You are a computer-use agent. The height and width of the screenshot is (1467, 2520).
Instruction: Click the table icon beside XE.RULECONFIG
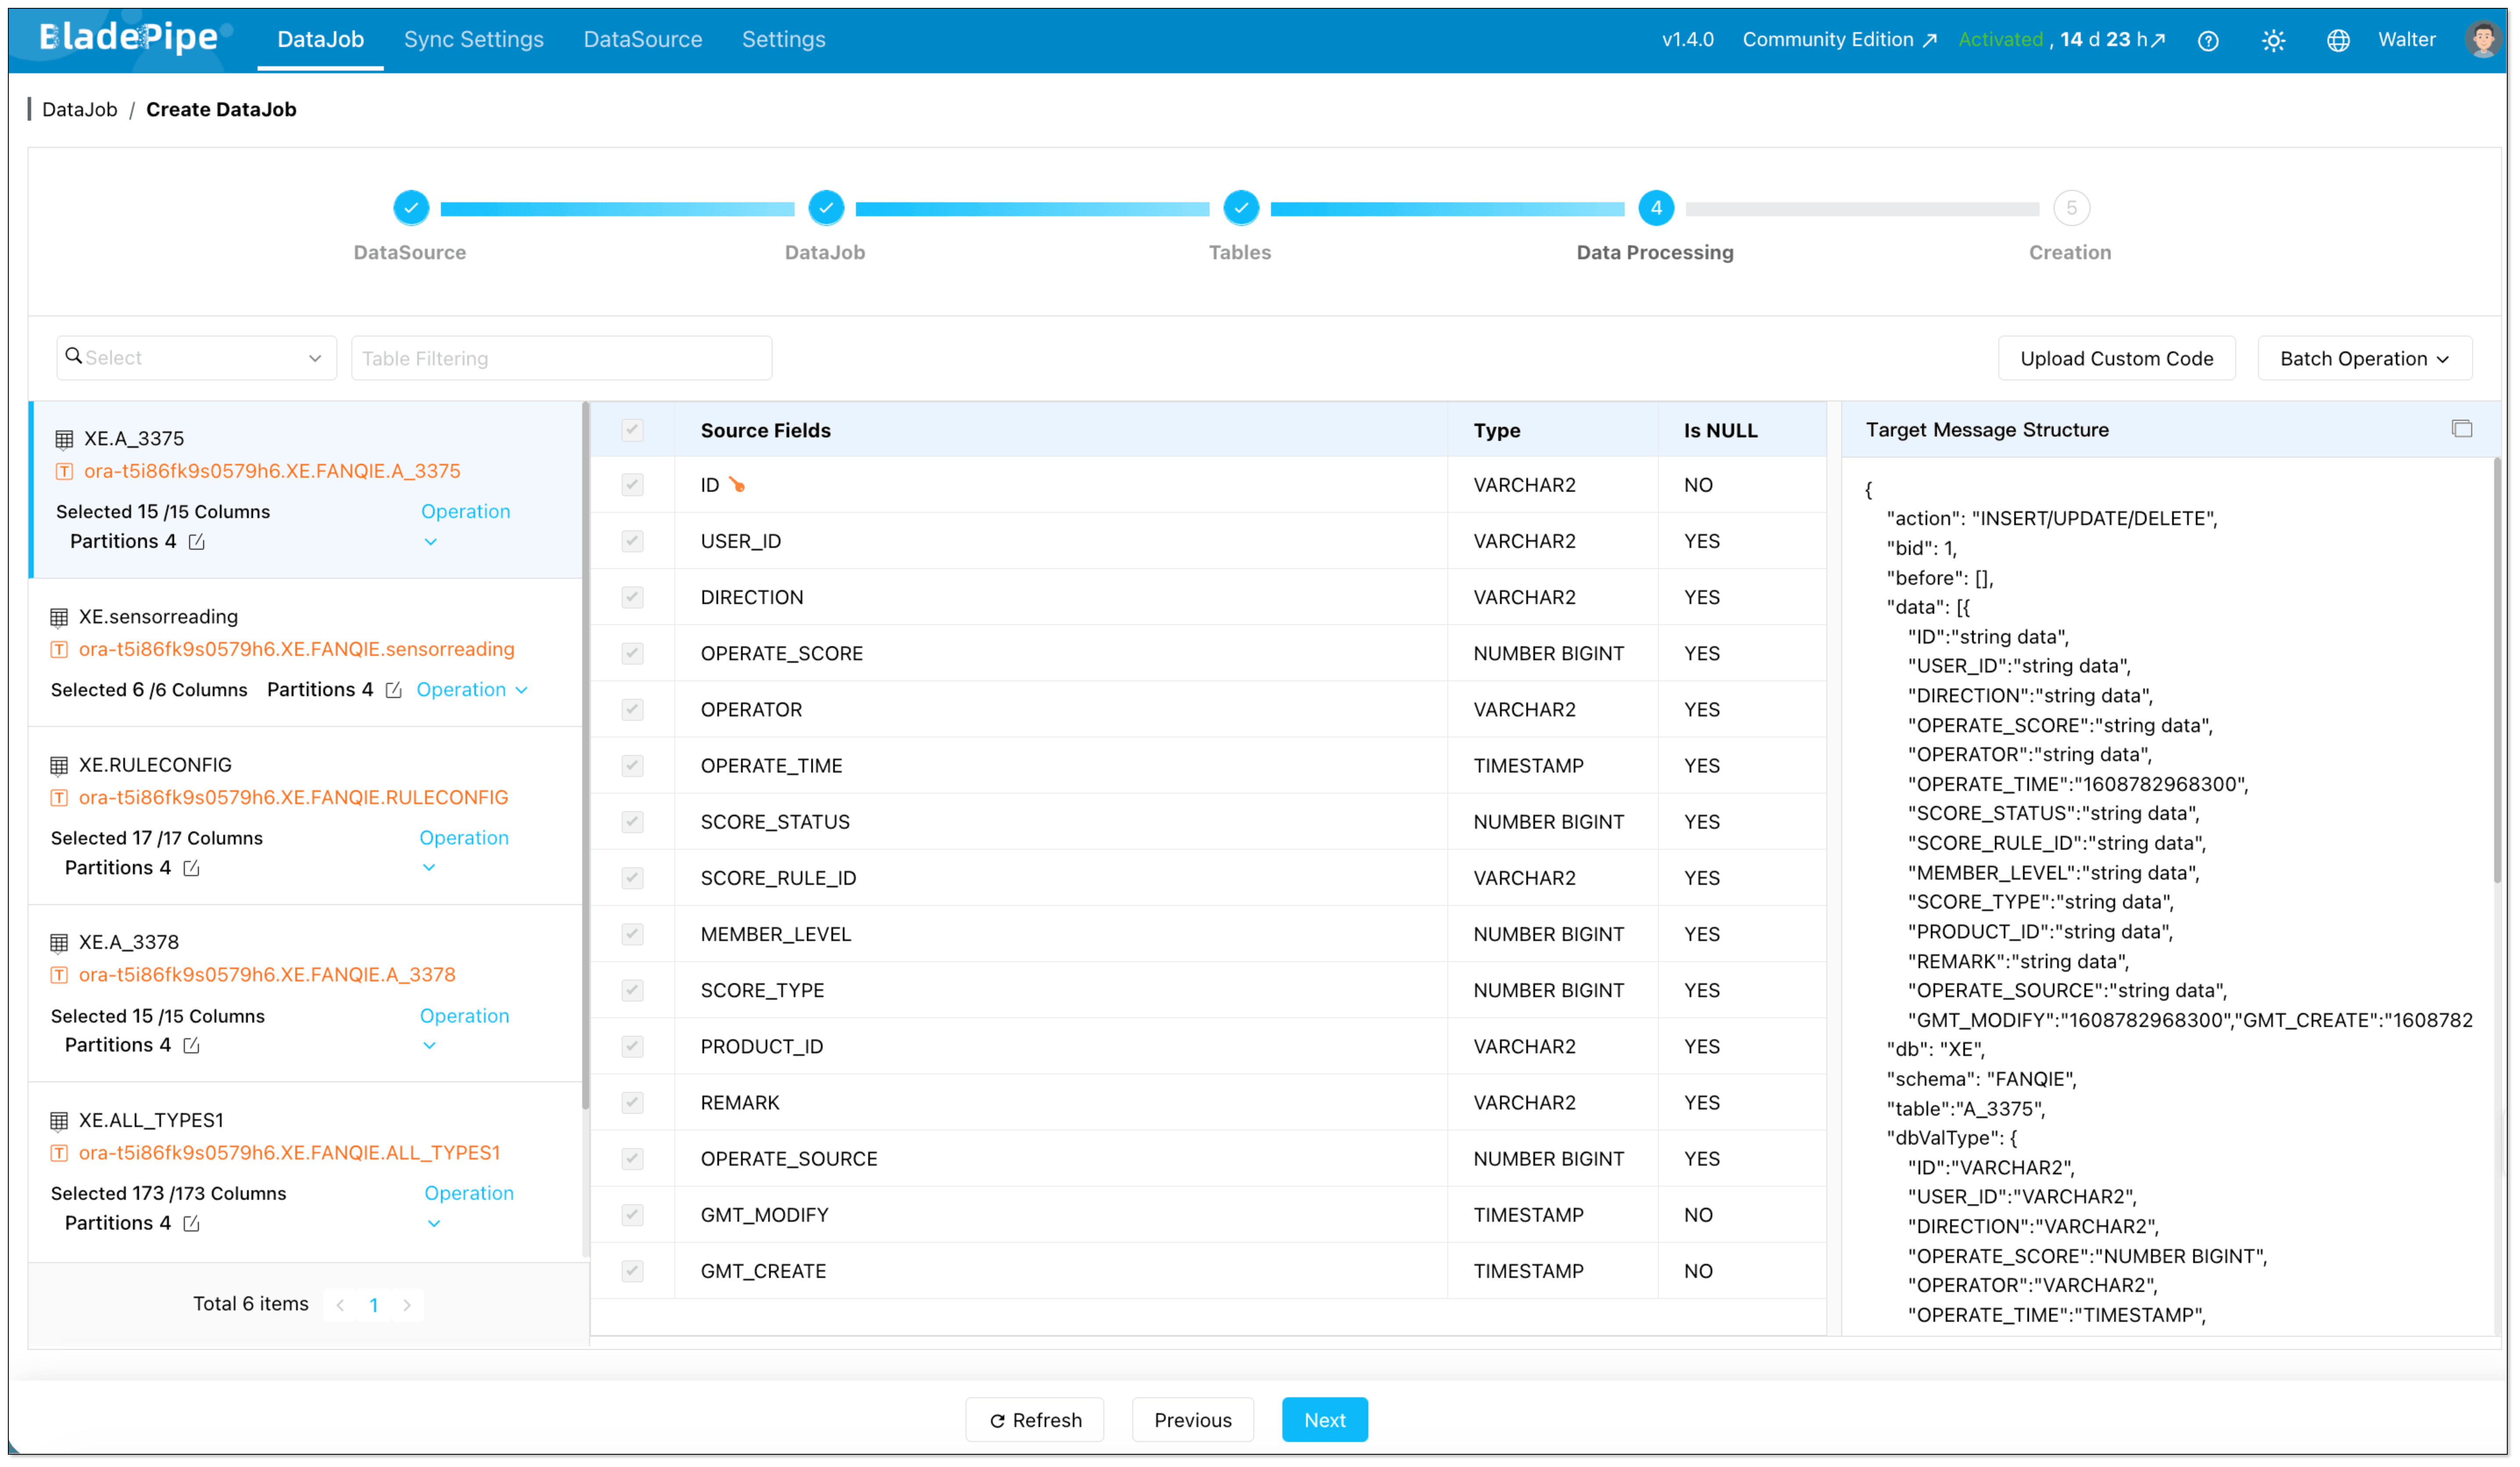click(x=58, y=764)
